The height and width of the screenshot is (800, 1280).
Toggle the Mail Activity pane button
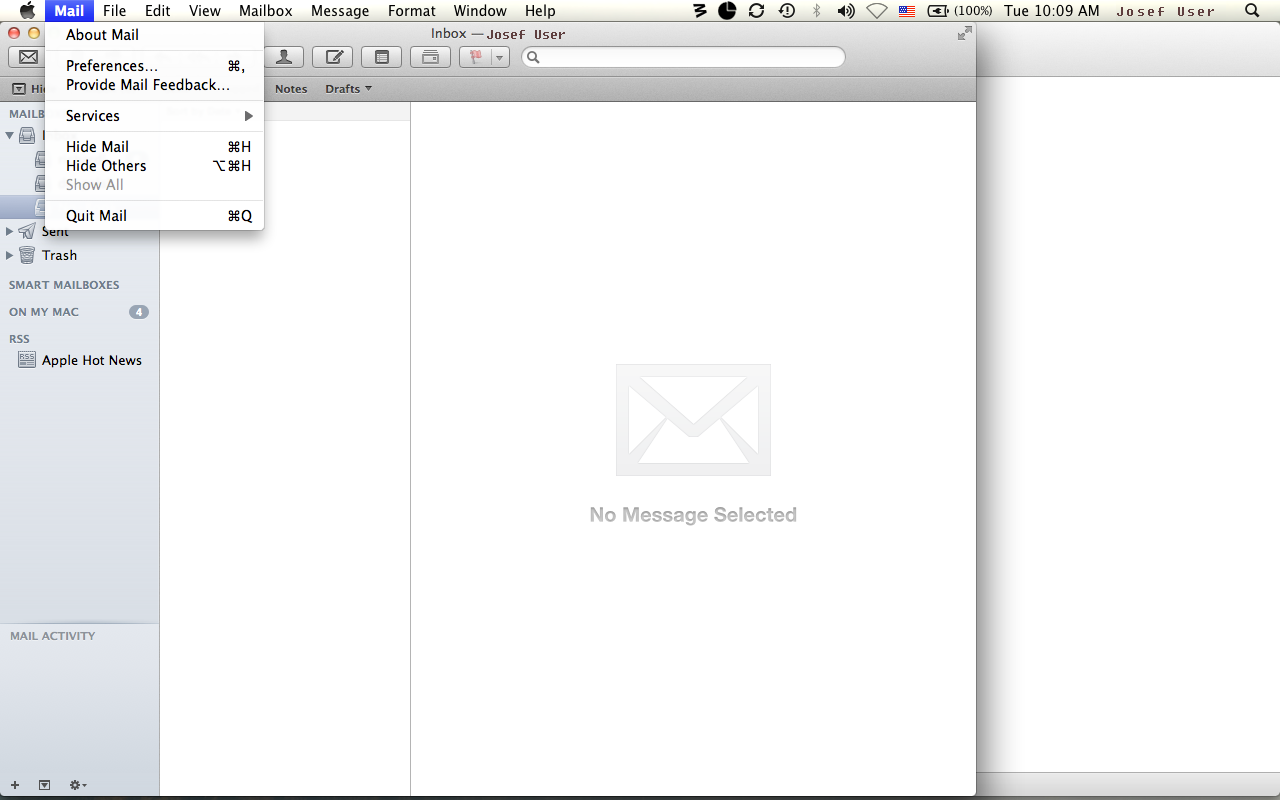44,785
